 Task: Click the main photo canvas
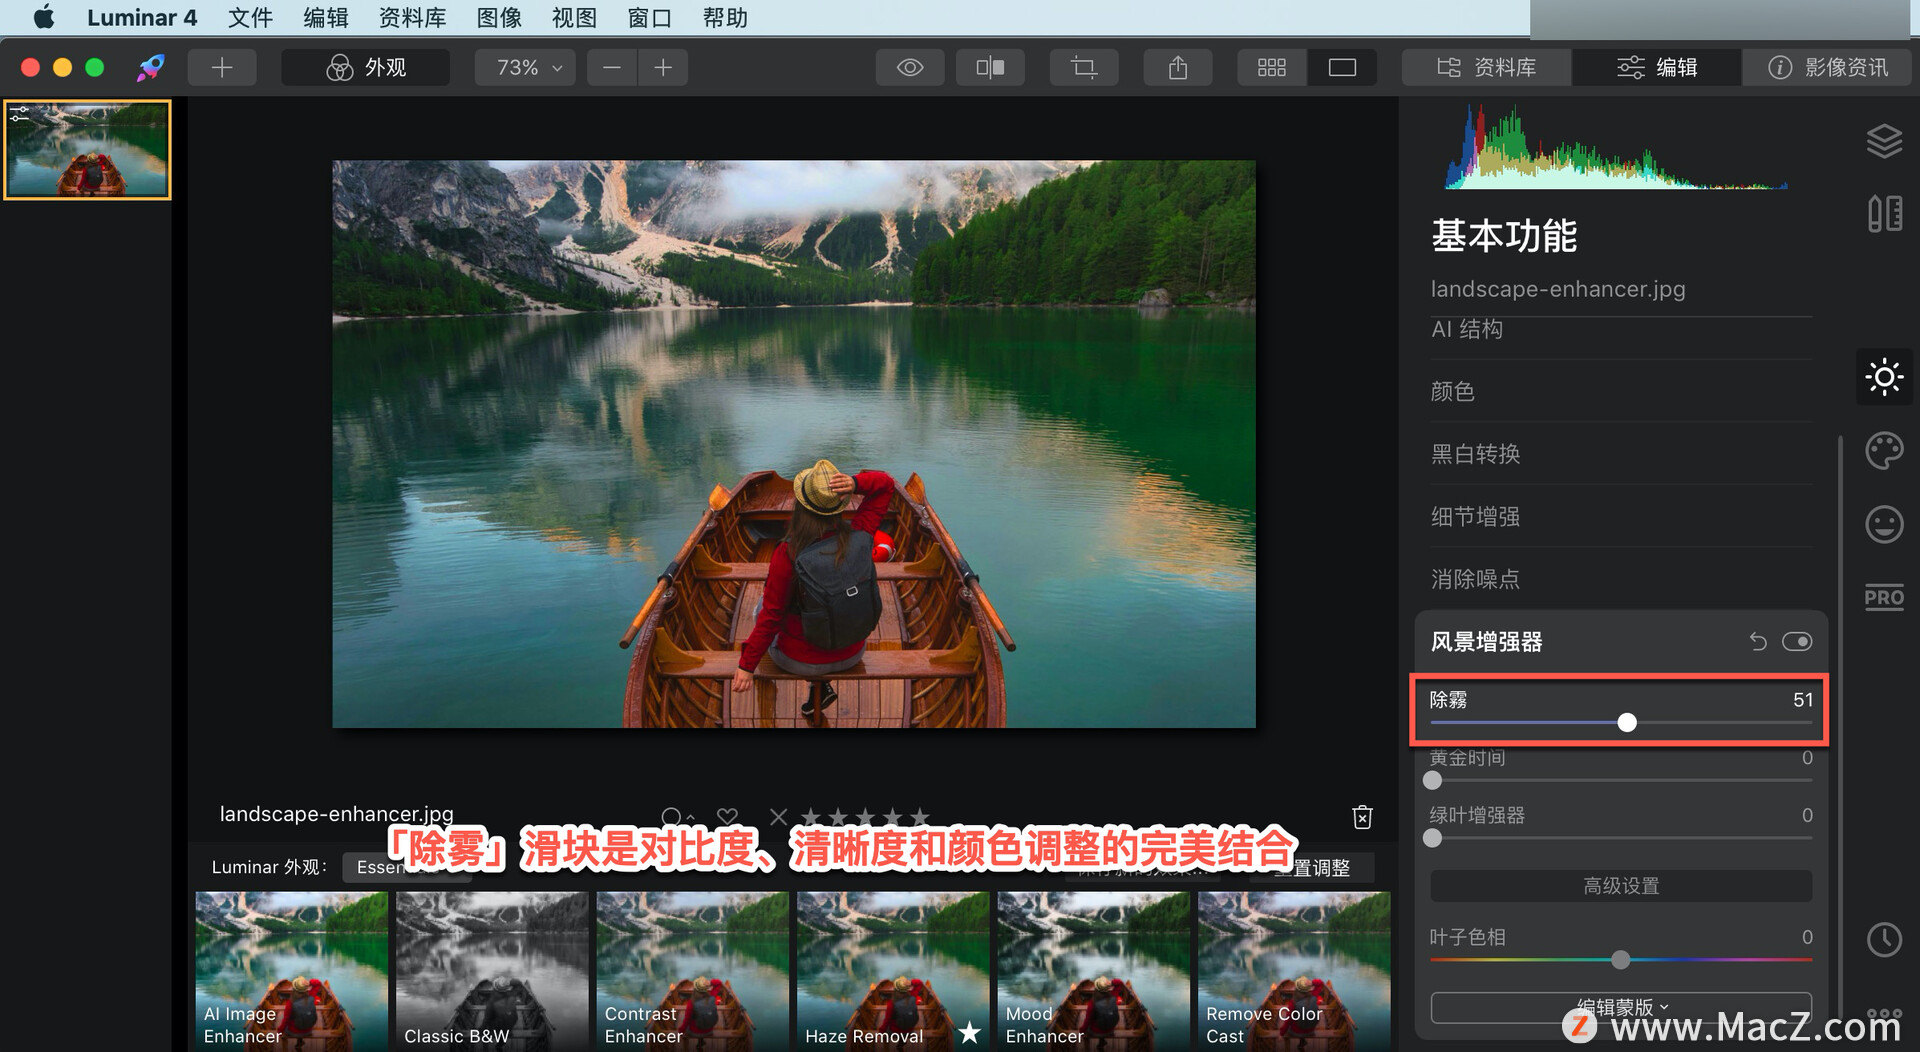tap(794, 444)
